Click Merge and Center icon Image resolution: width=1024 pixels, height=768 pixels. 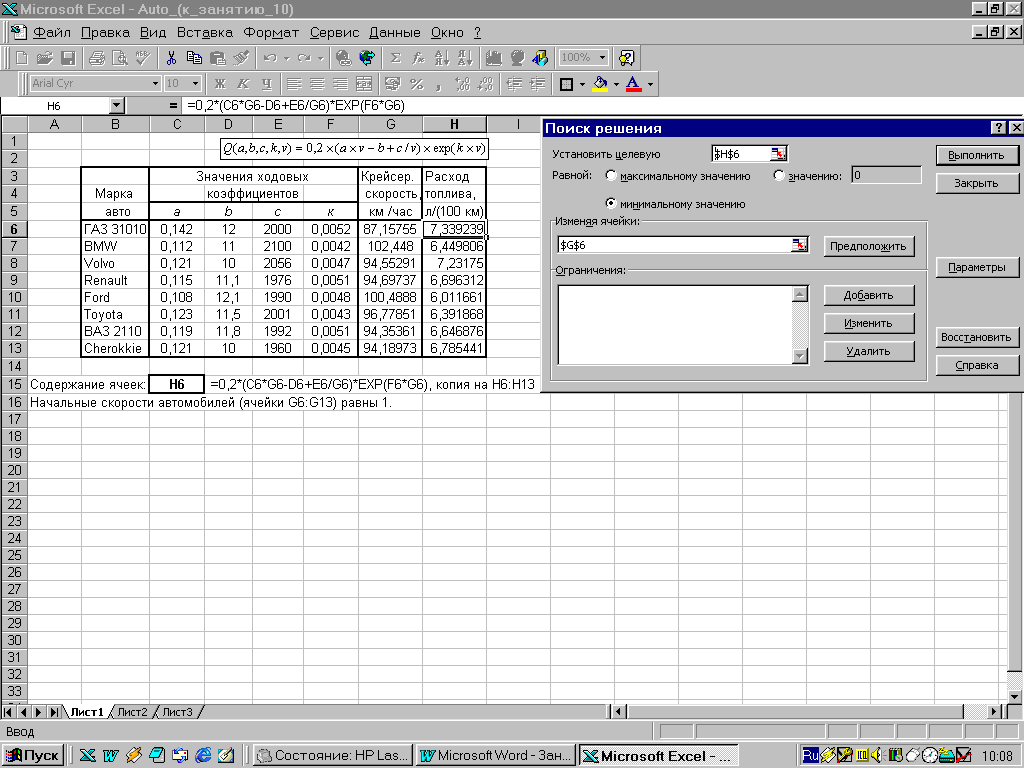click(364, 84)
